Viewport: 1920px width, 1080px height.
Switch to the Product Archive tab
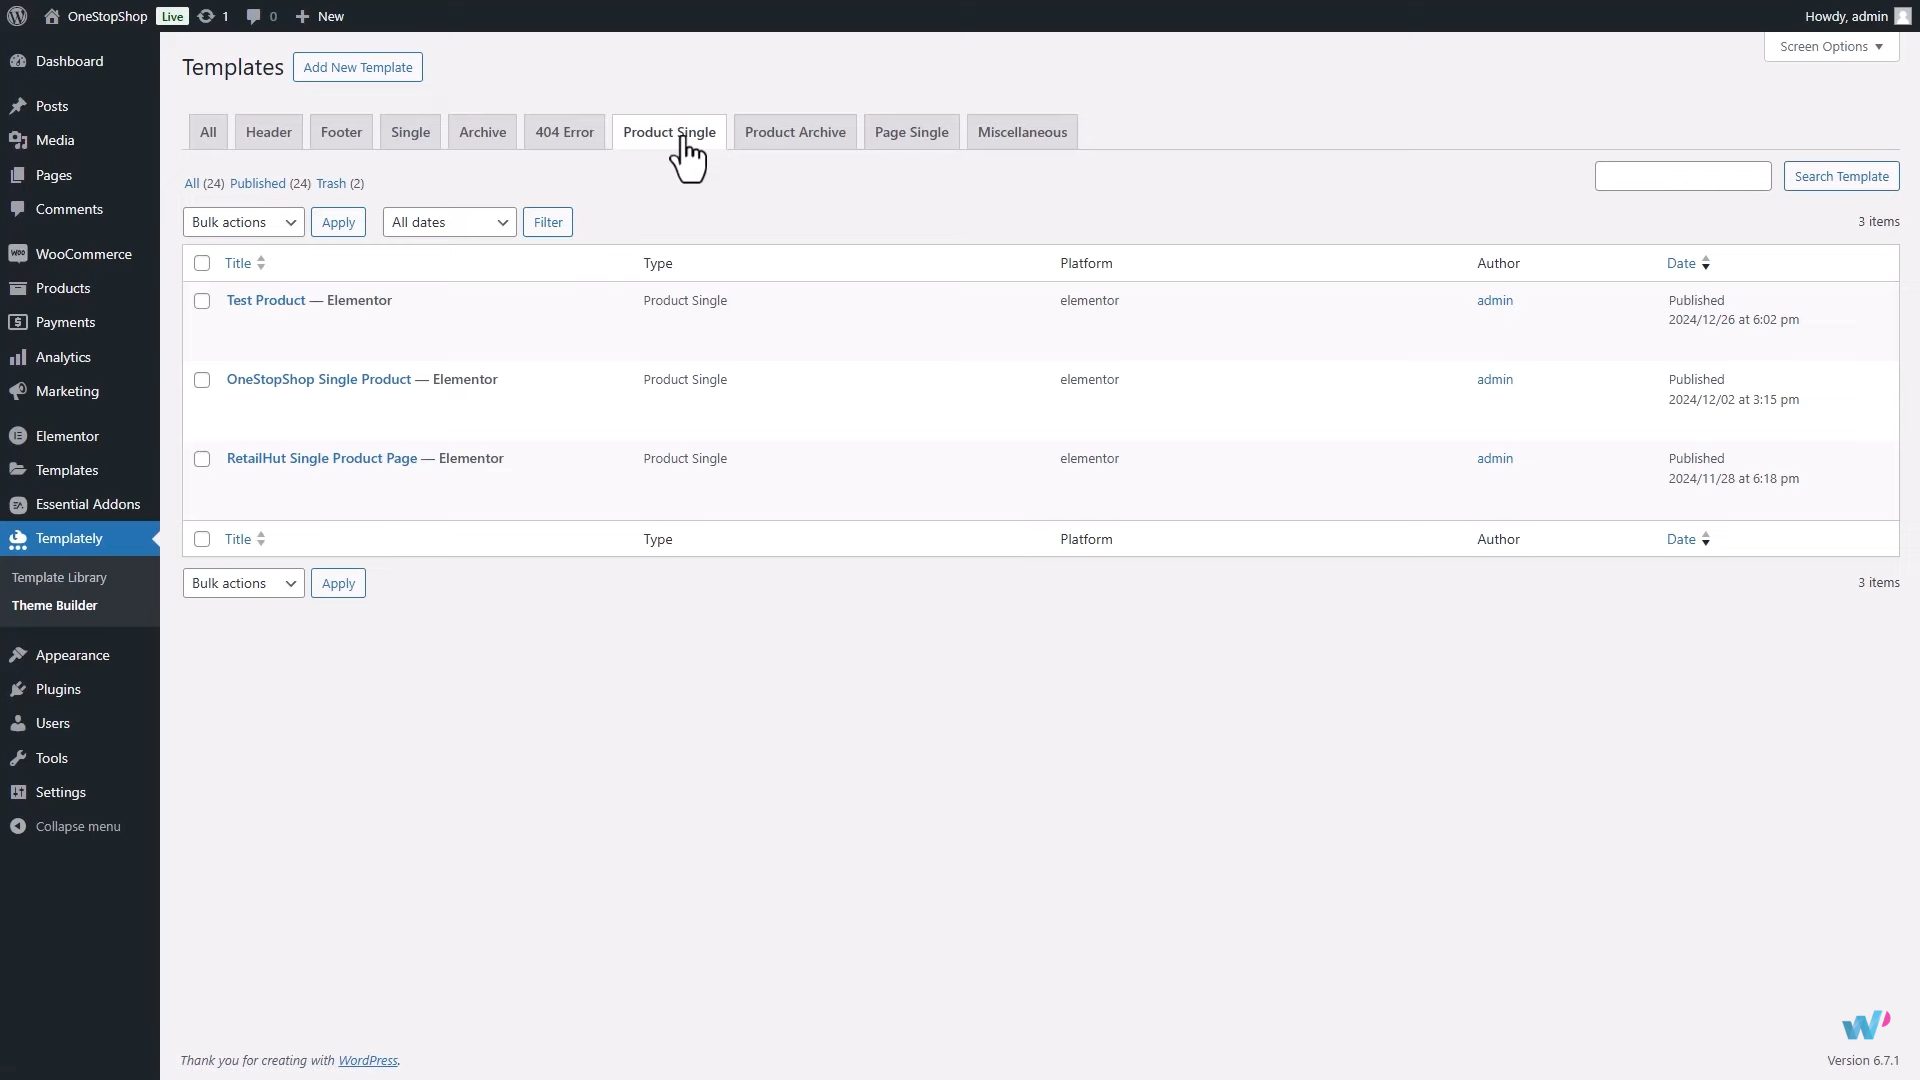click(x=795, y=131)
